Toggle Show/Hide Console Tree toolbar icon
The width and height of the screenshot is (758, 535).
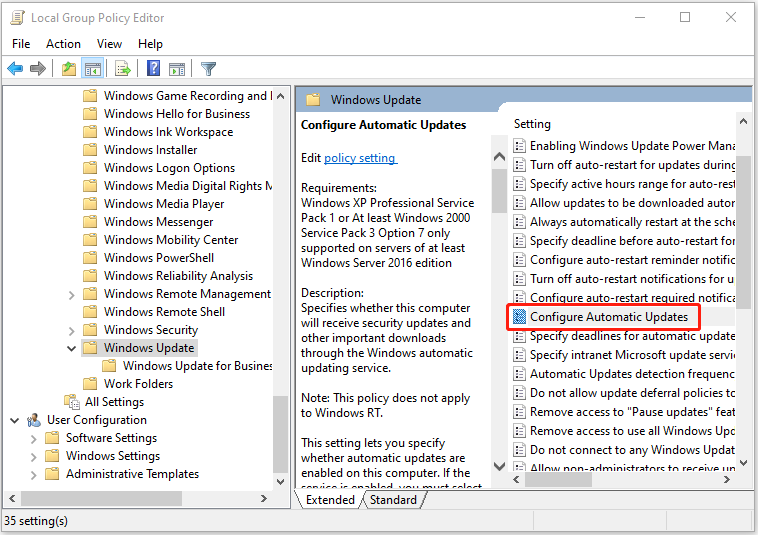pyautogui.click(x=92, y=69)
